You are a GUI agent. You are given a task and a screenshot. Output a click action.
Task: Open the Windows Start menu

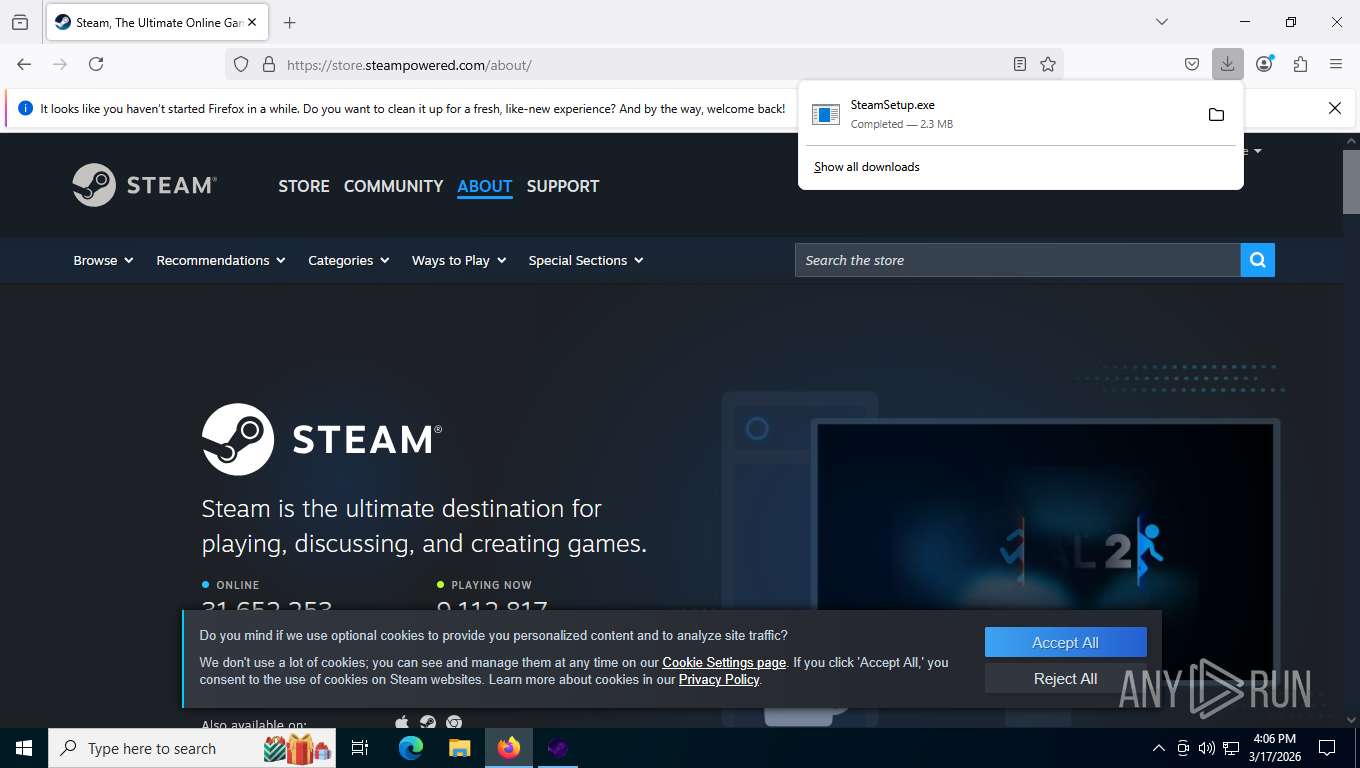pyautogui.click(x=24, y=748)
